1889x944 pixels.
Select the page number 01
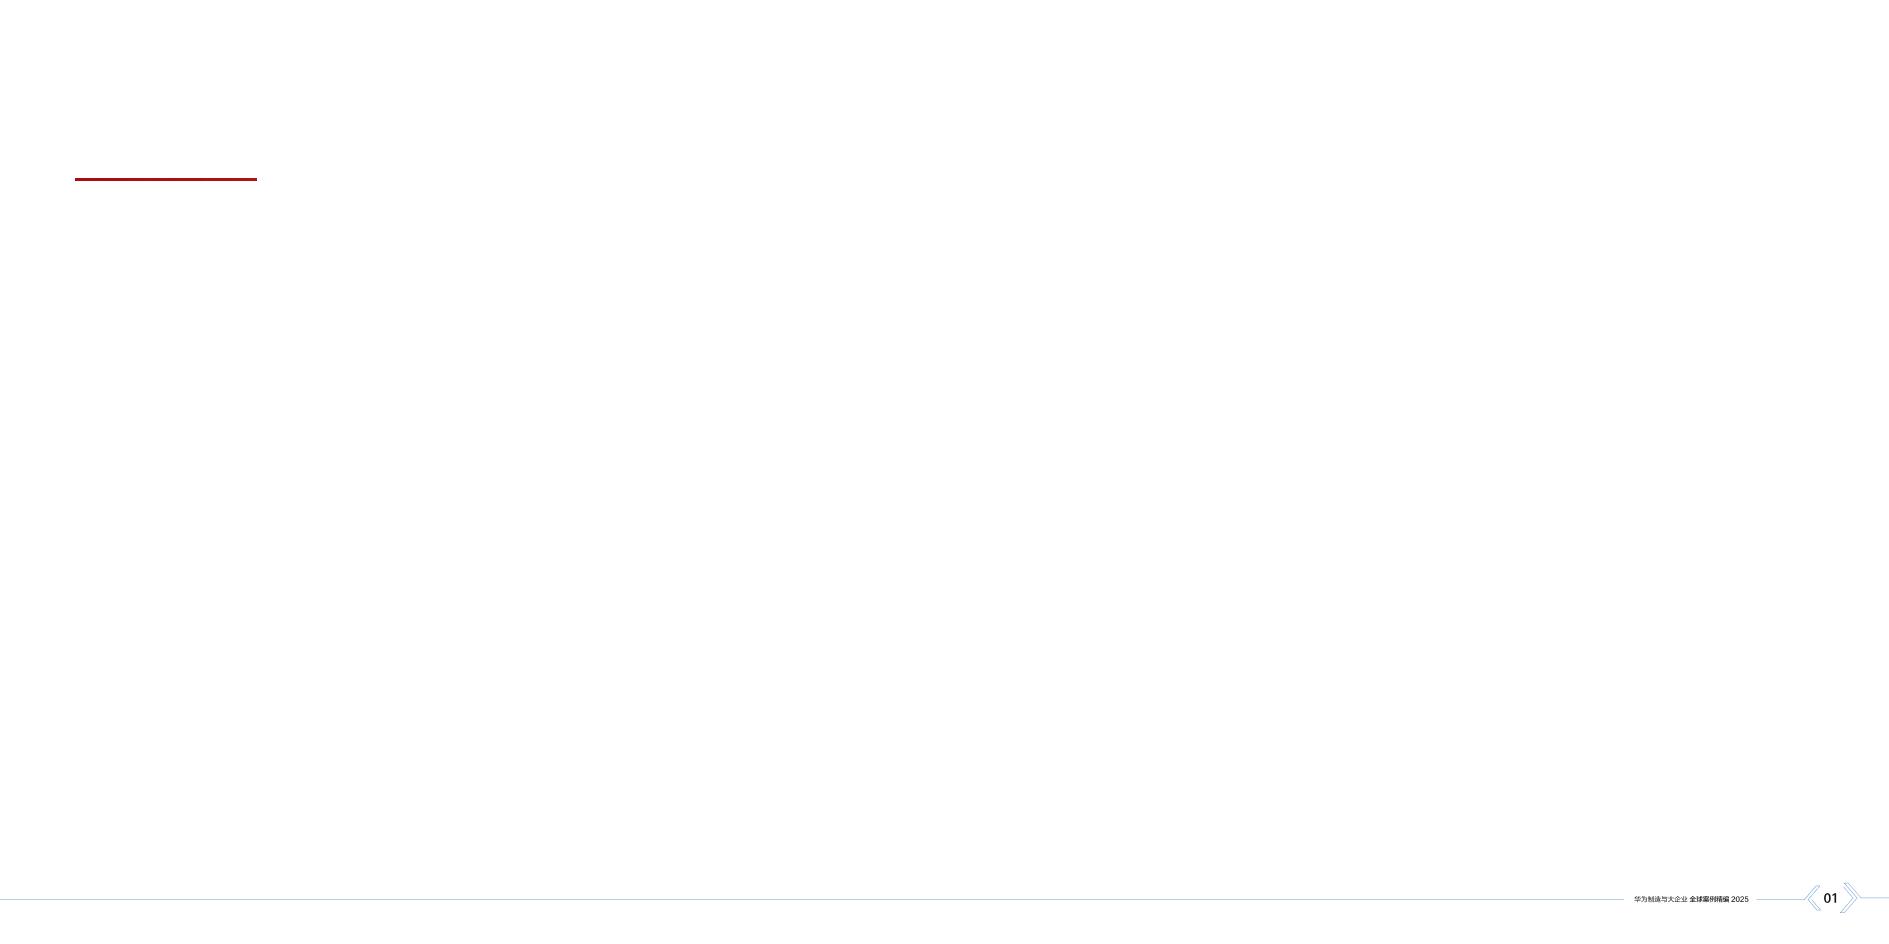pos(1831,898)
